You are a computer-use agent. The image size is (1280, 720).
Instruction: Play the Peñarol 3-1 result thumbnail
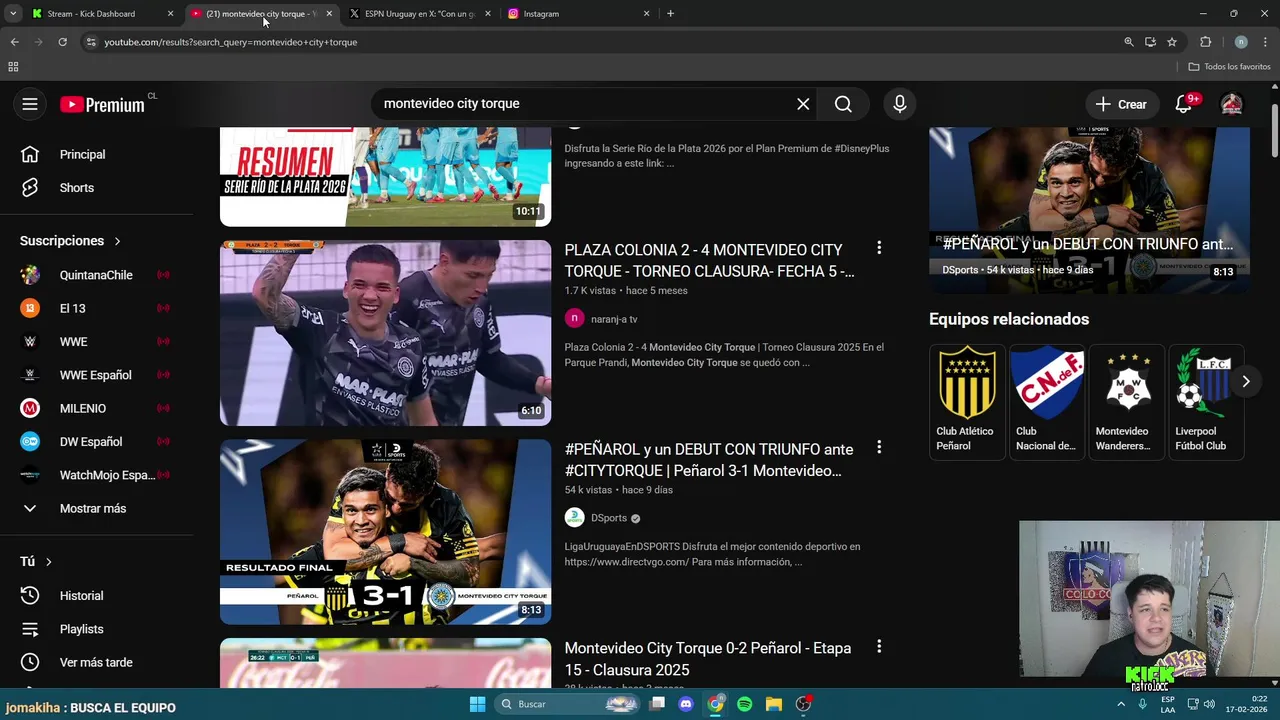pos(385,532)
